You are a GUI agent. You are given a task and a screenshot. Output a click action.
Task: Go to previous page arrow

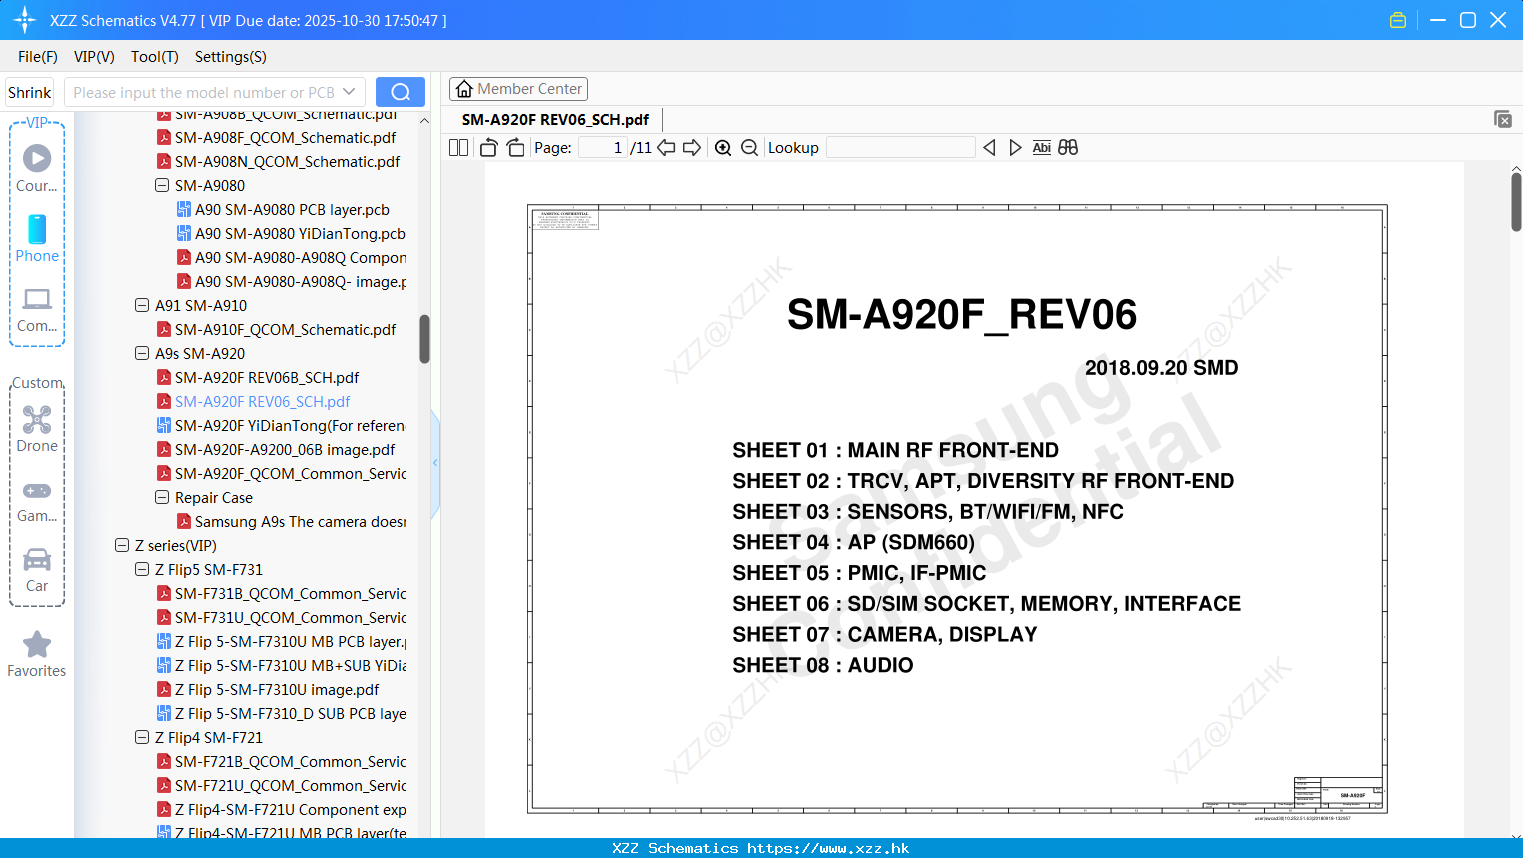tap(666, 147)
